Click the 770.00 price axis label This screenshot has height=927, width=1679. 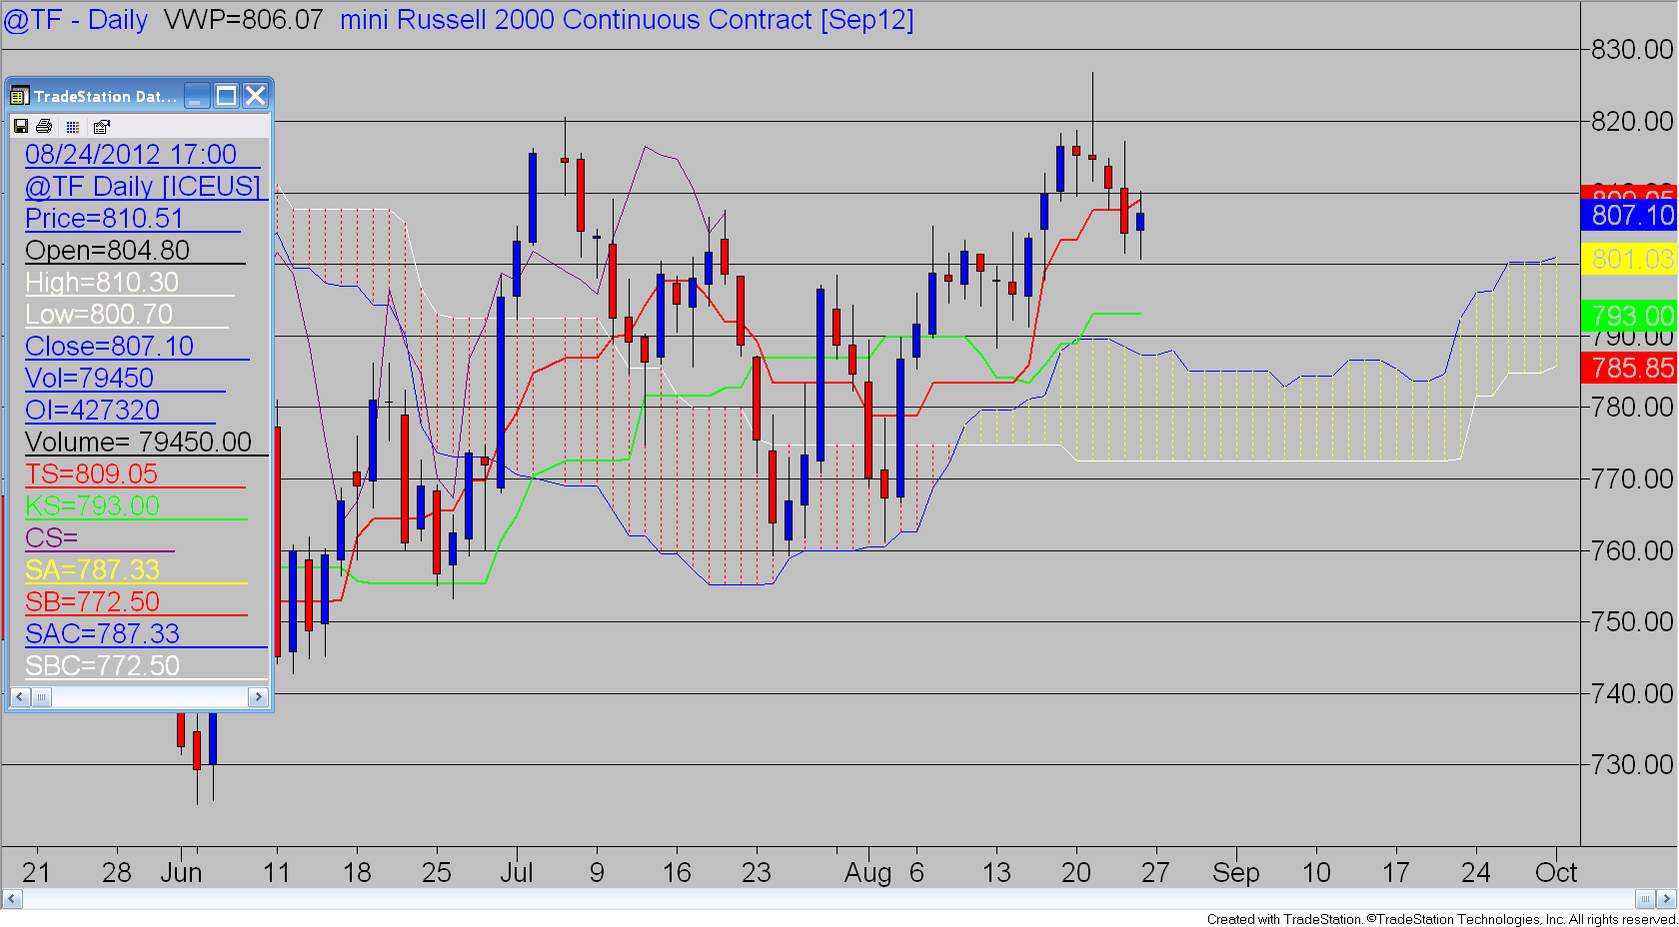pos(1632,479)
